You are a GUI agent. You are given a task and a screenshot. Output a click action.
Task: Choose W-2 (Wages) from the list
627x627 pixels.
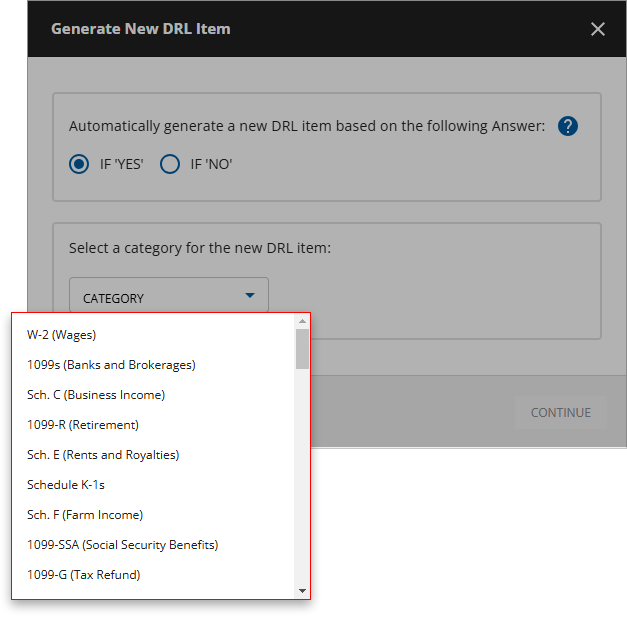tap(62, 335)
